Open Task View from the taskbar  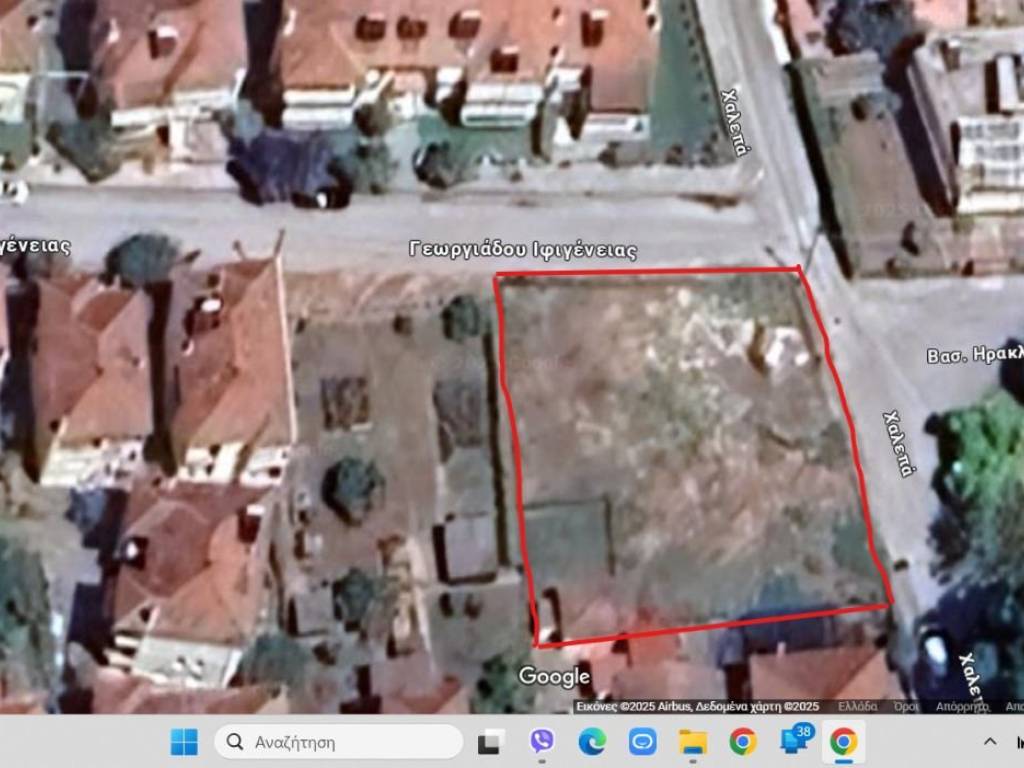click(490, 742)
